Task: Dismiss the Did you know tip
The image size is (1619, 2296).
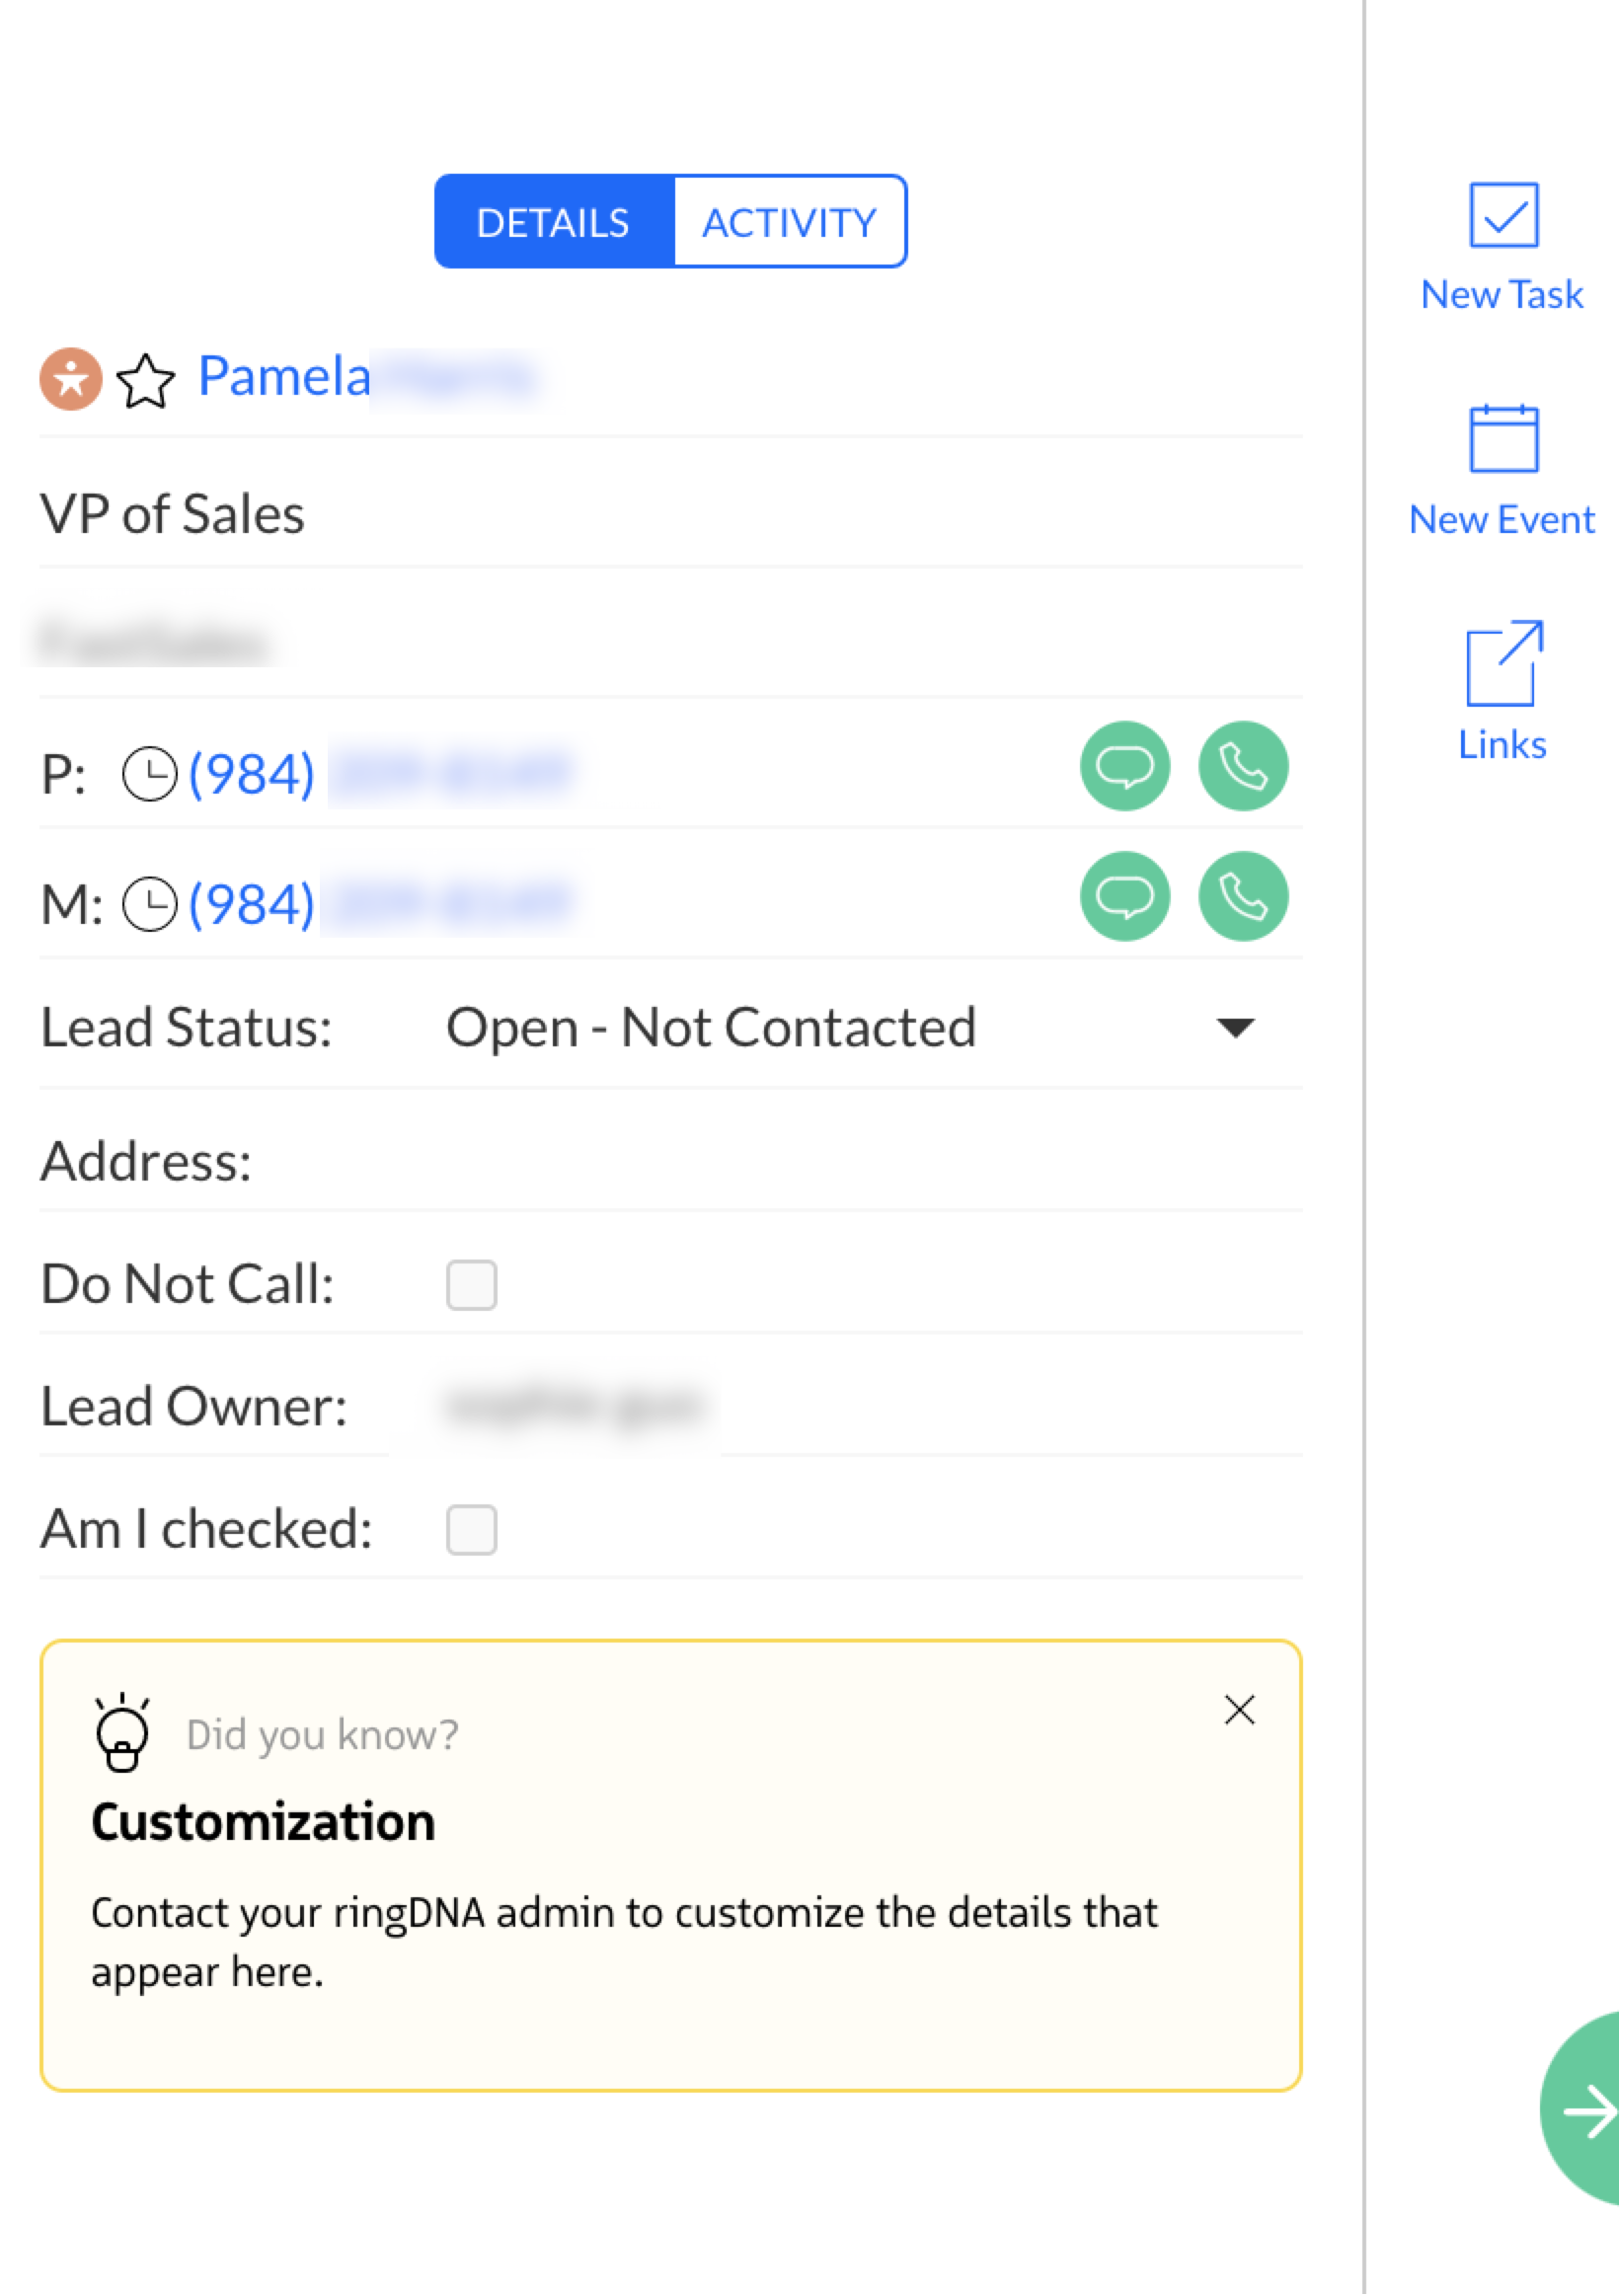Action: 1240,1711
